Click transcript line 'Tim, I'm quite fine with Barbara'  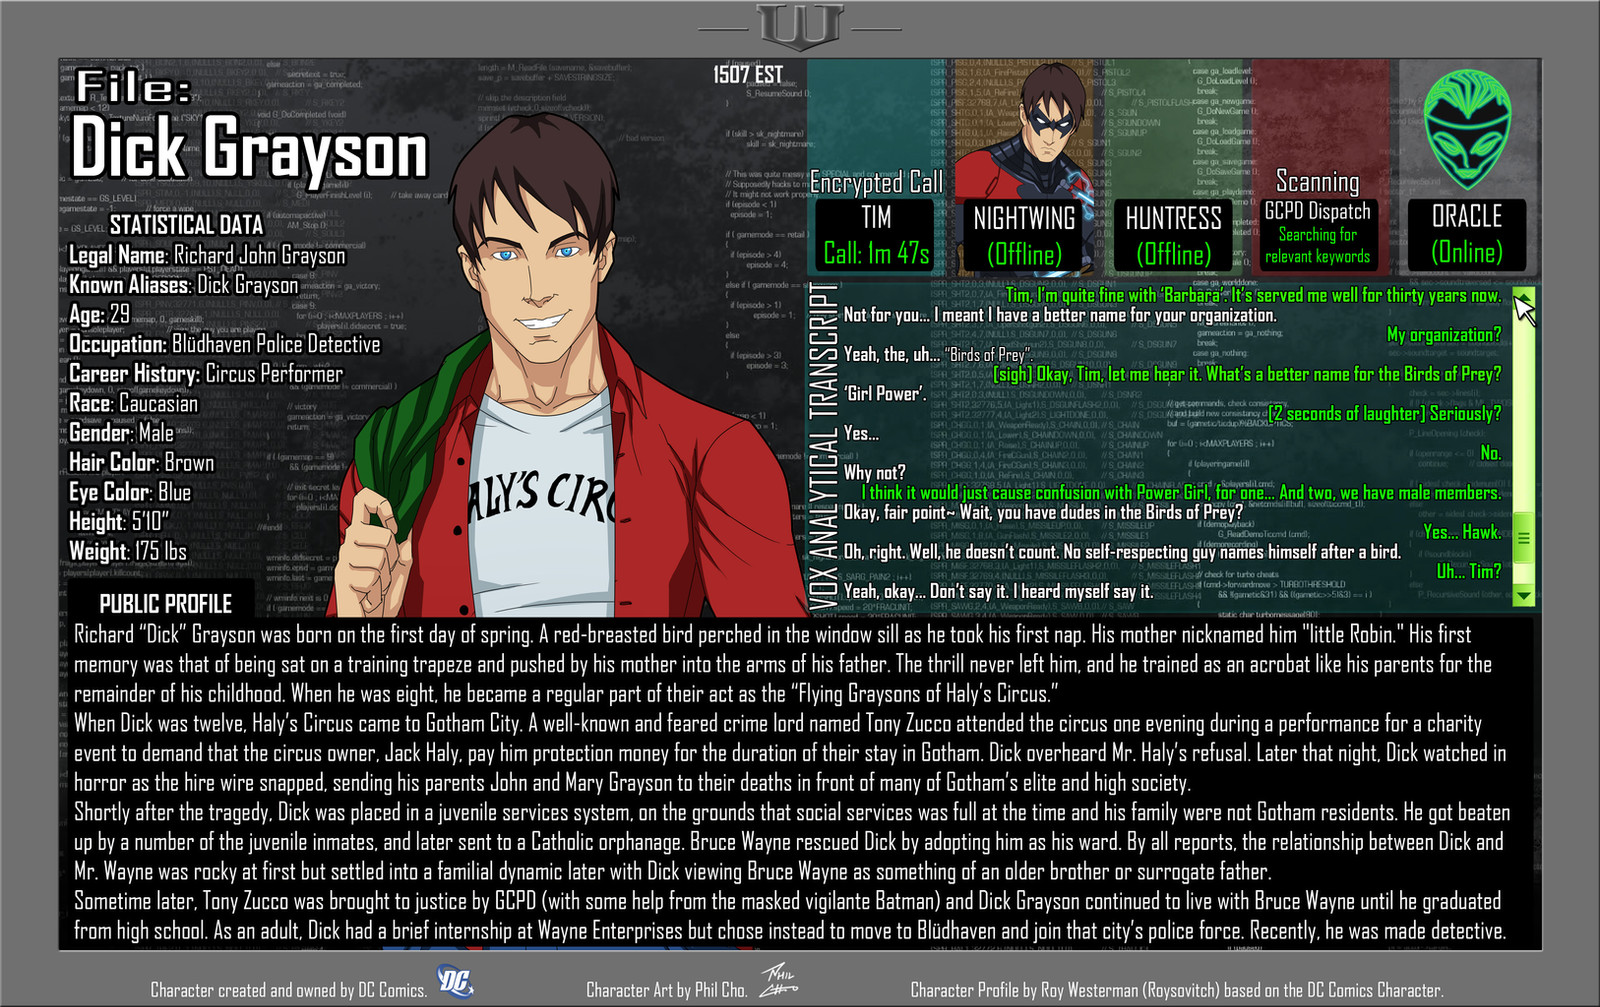[1254, 295]
